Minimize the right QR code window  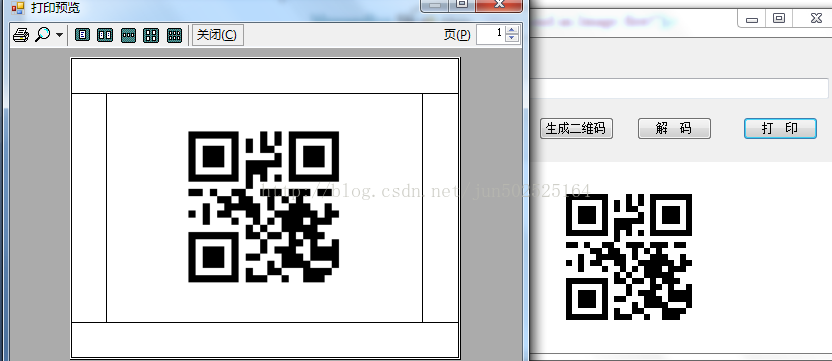(751, 19)
